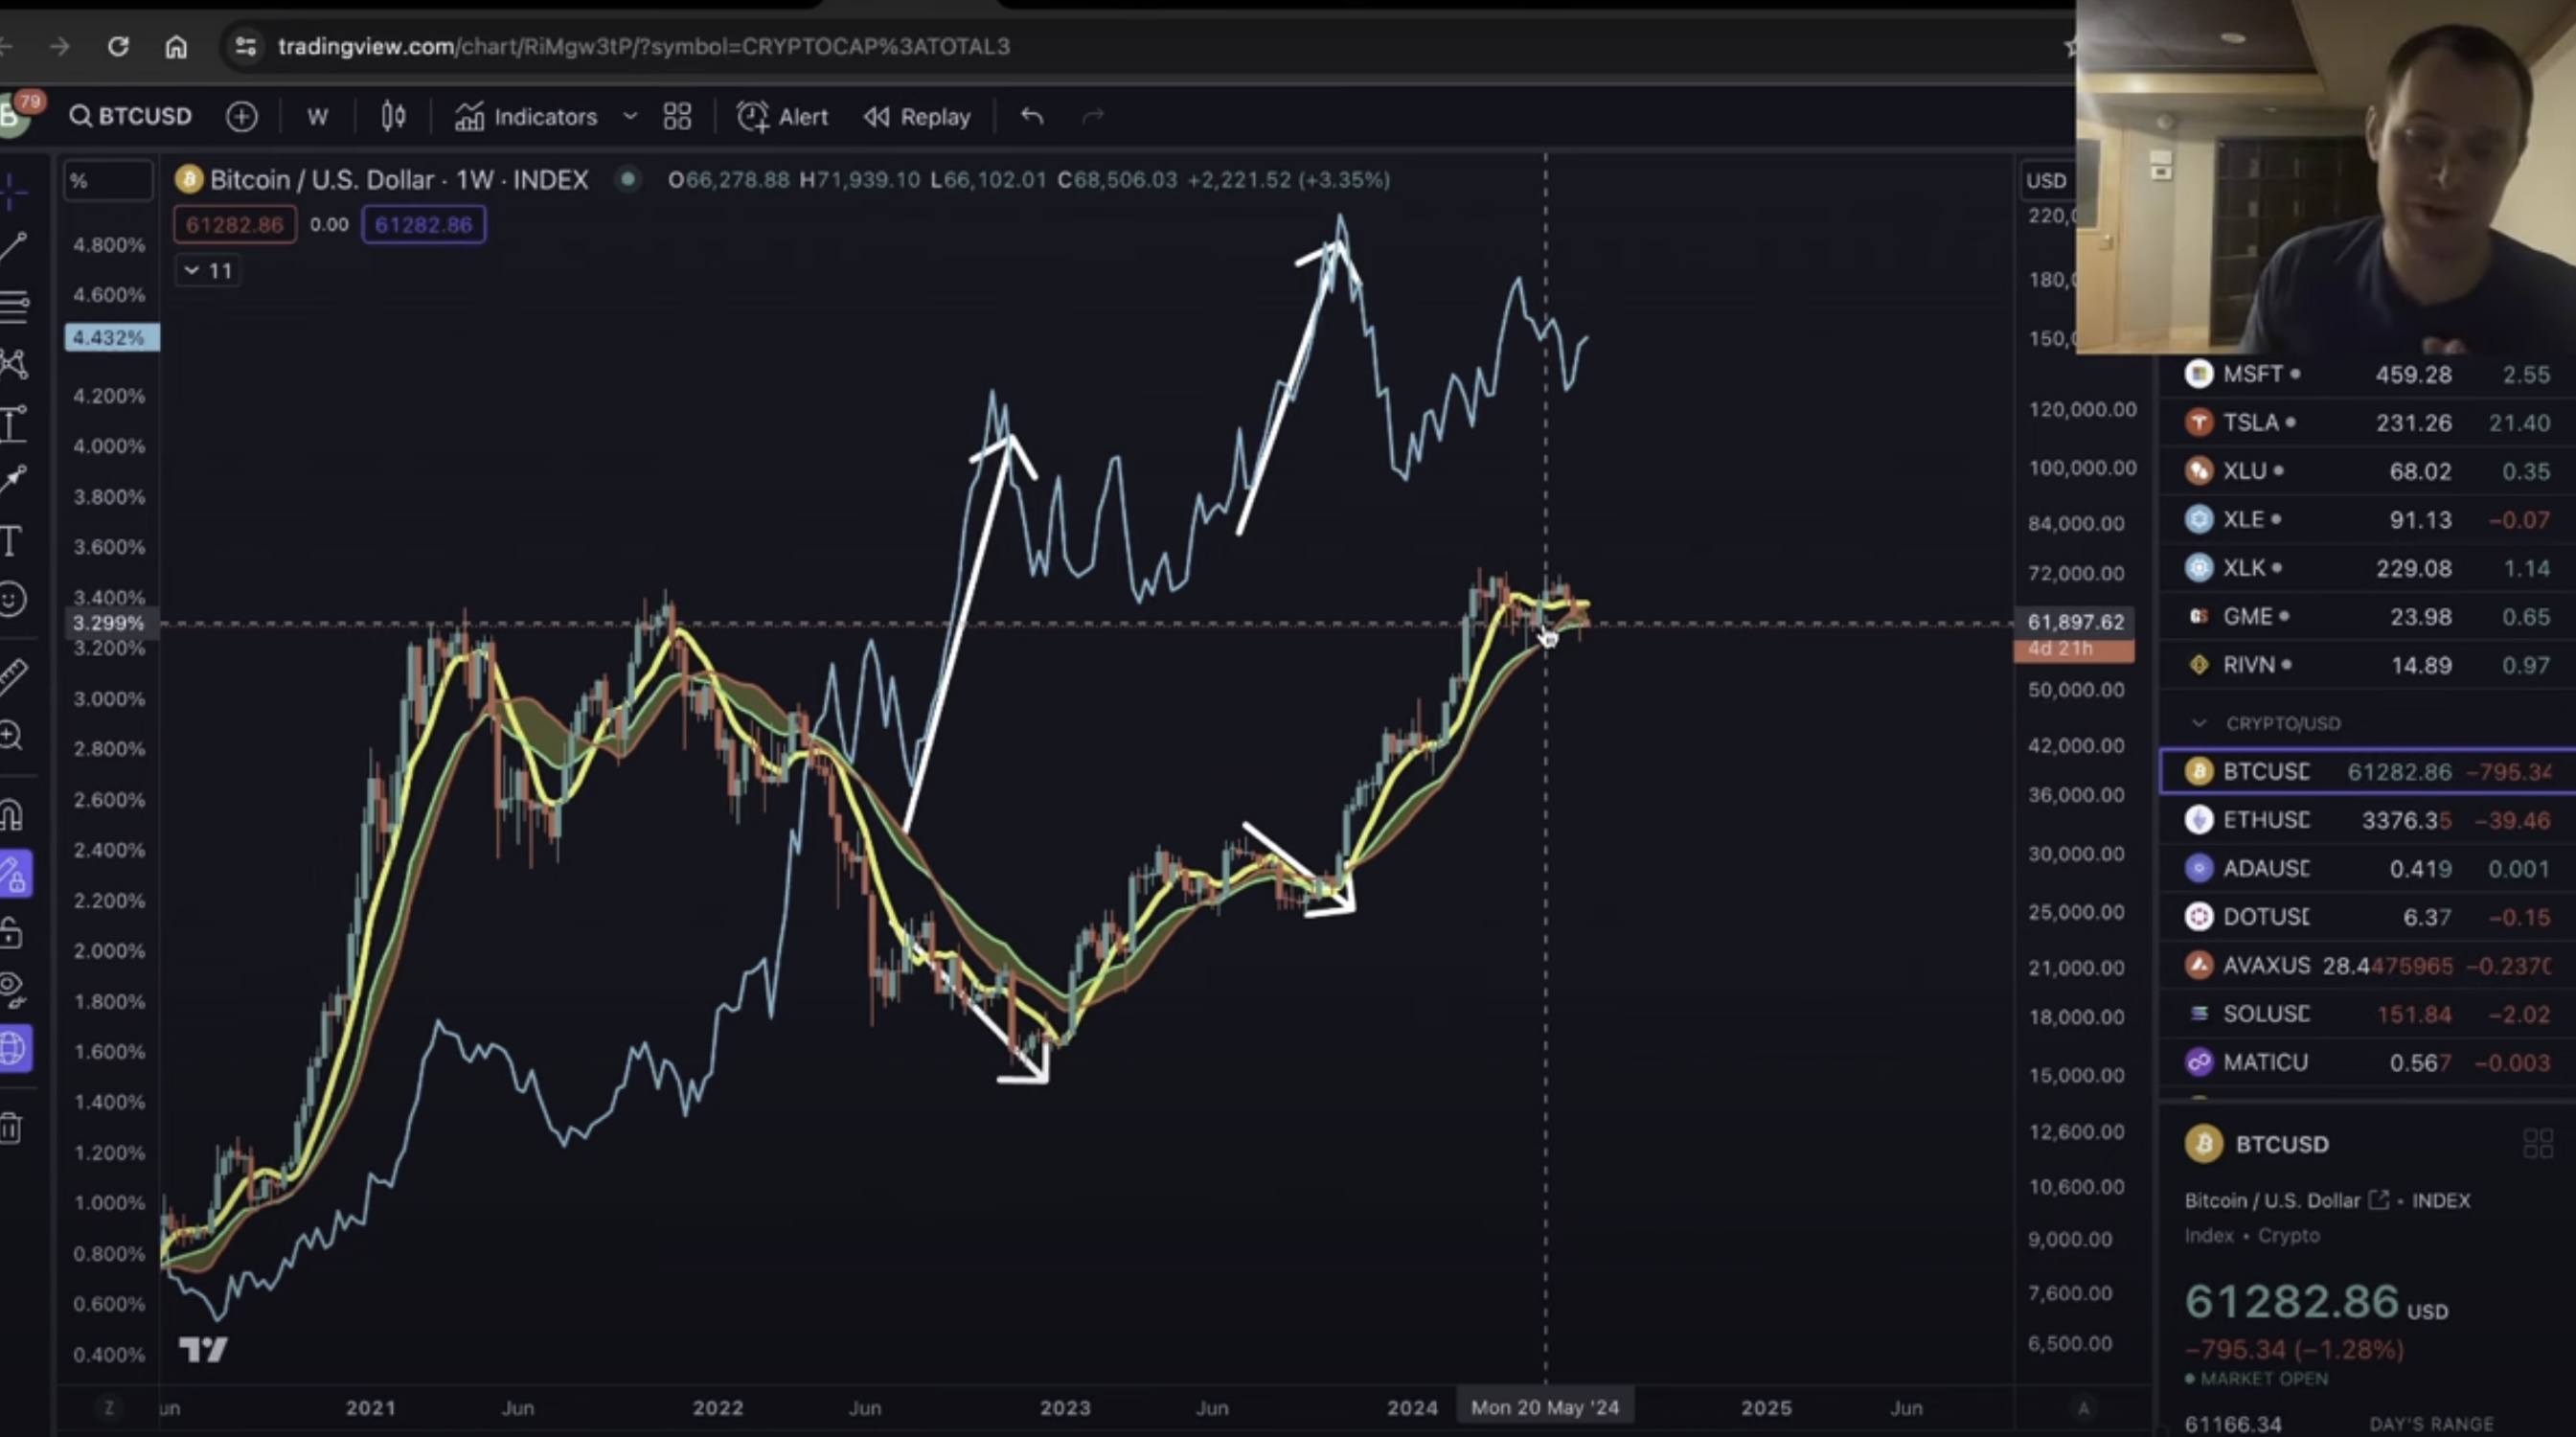Open the emoji icons tool
Image resolution: width=2576 pixels, height=1437 pixels.
coord(12,599)
